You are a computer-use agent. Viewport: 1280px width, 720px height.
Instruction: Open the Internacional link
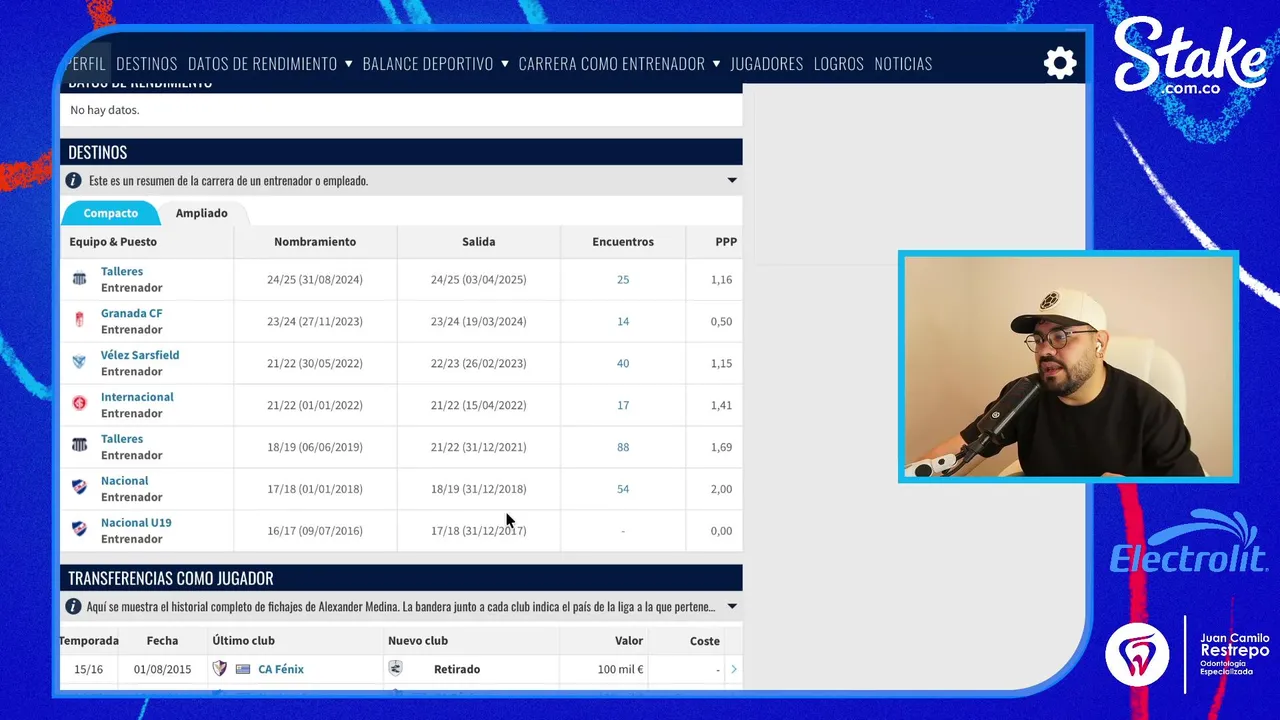pyautogui.click(x=137, y=397)
